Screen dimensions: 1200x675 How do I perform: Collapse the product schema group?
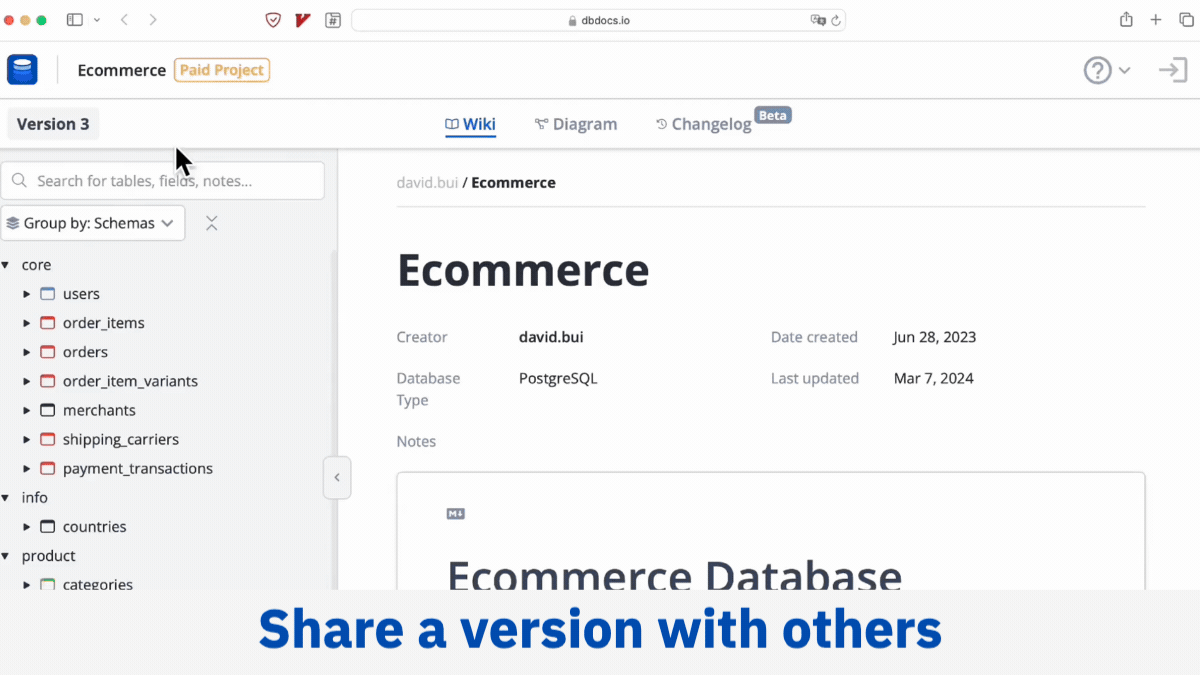click(x=5, y=555)
